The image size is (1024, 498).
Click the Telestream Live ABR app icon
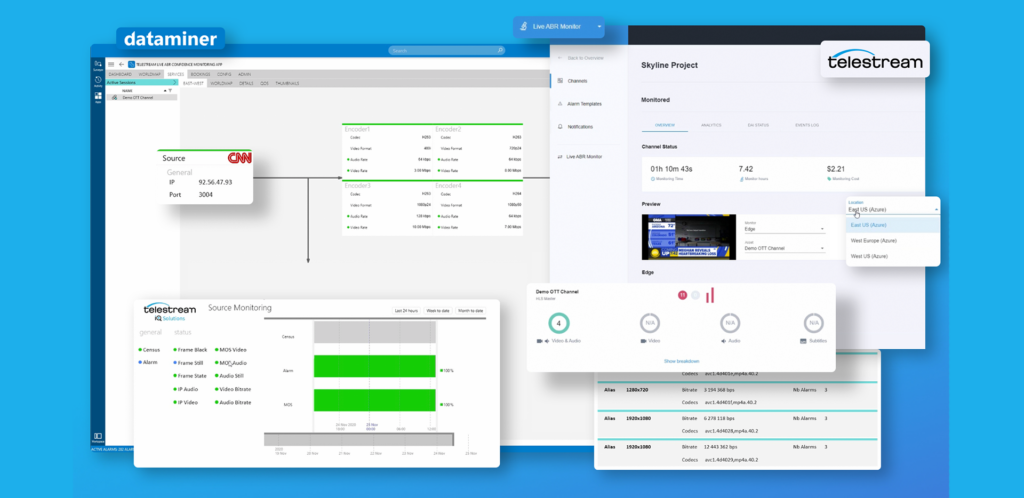point(131,65)
